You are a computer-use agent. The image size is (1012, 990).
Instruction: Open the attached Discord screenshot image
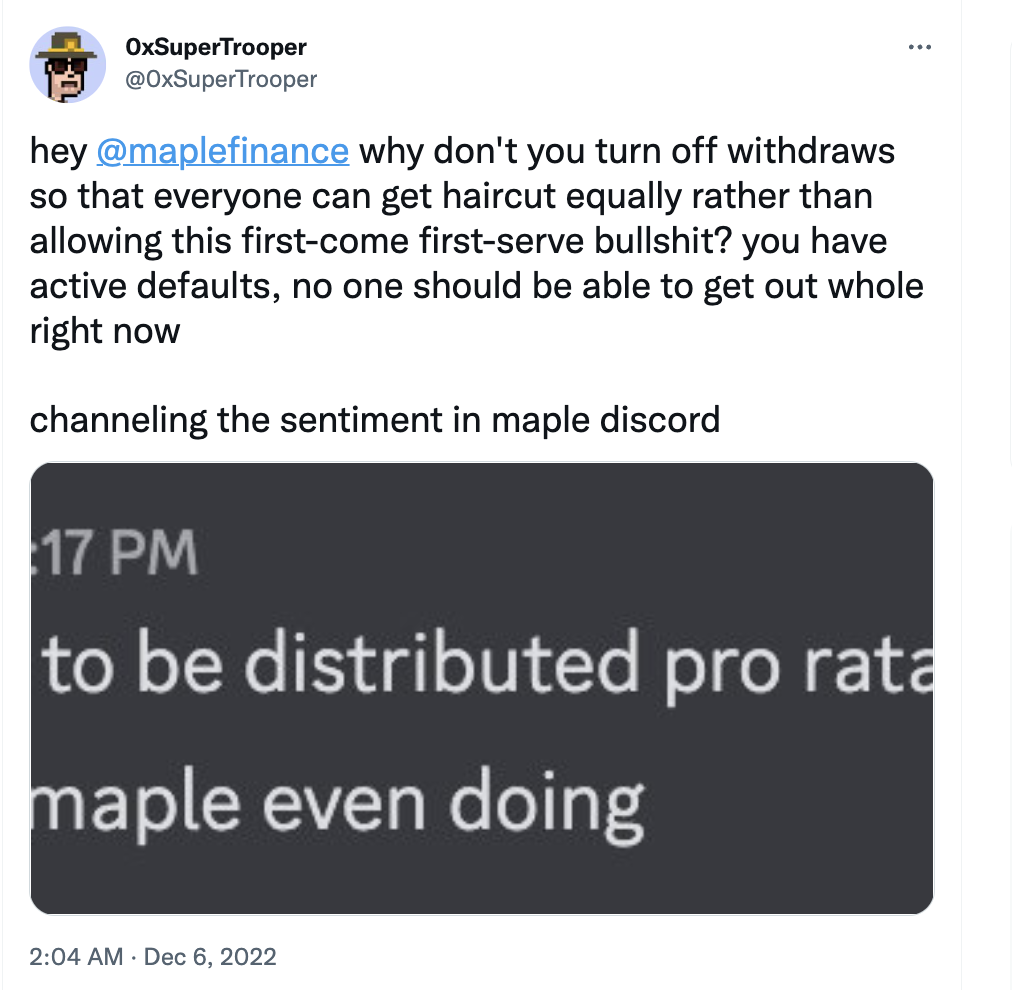(x=482, y=688)
